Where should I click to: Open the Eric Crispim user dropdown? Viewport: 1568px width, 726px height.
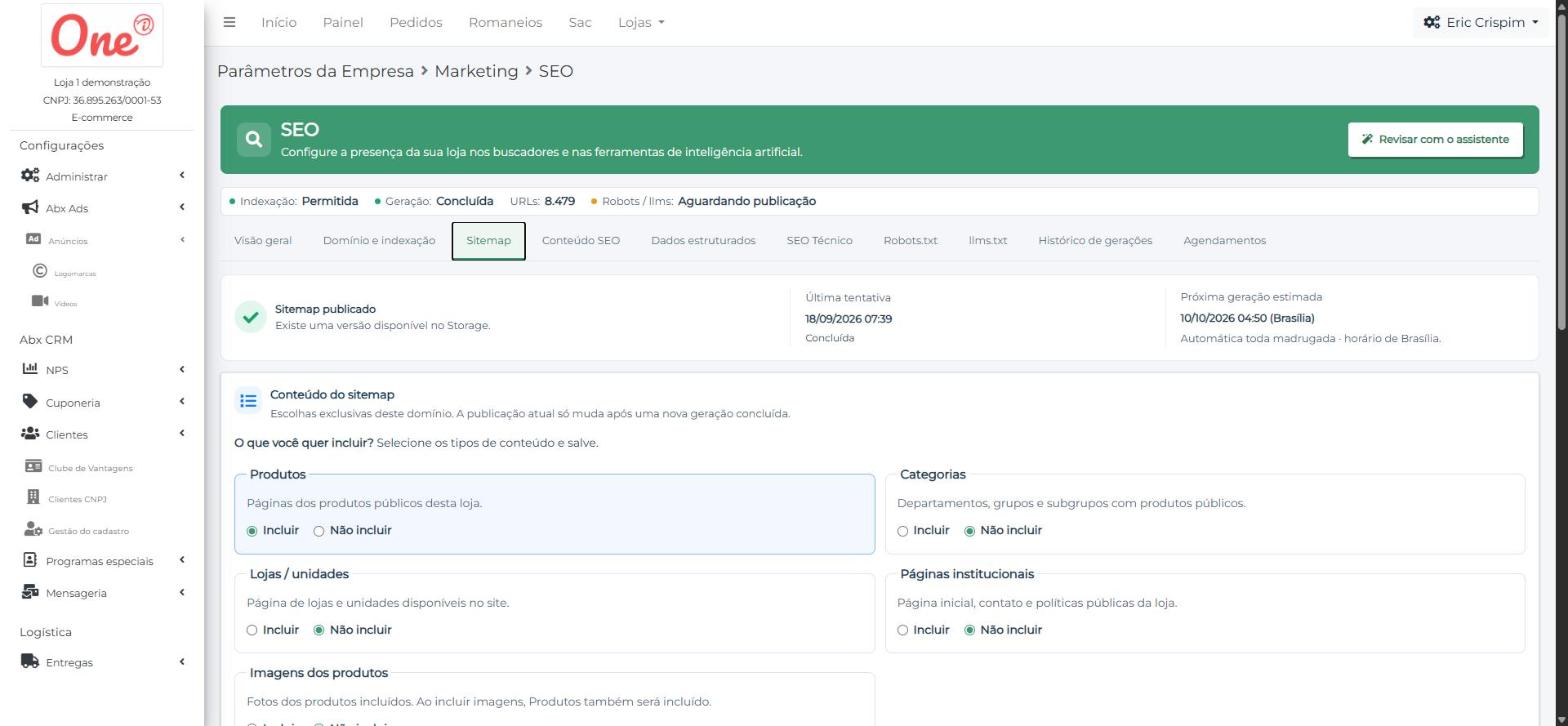[1480, 22]
